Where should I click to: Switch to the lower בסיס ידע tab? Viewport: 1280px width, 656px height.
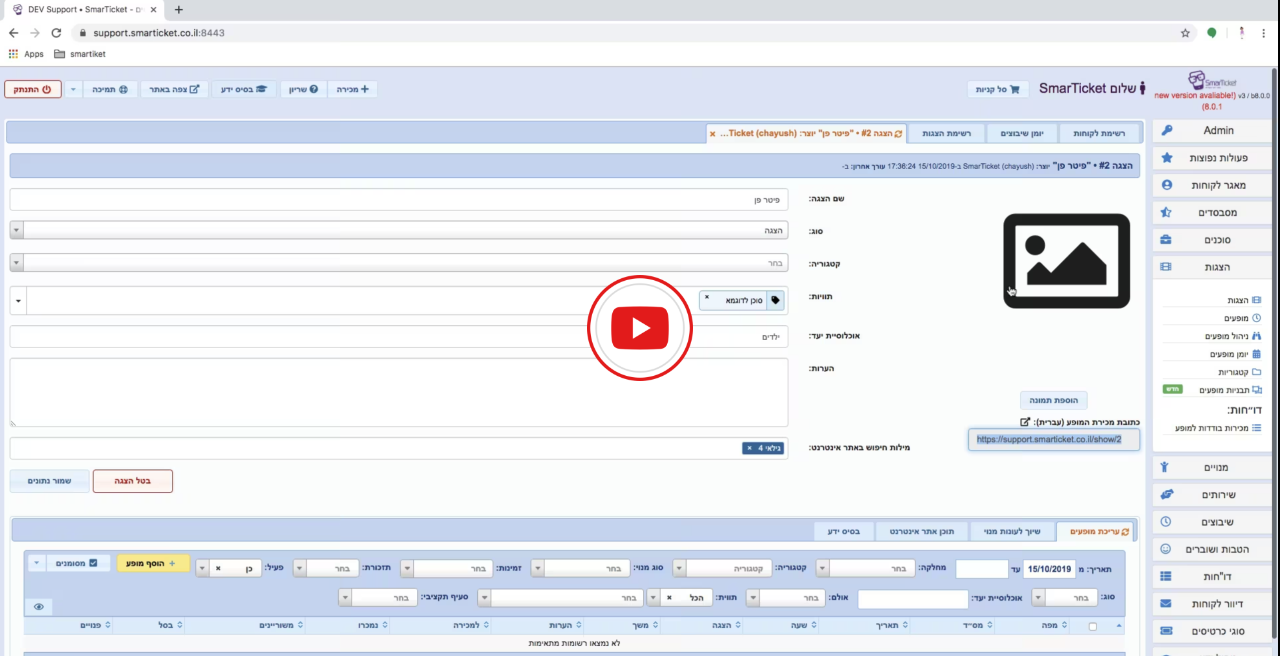(x=844, y=530)
